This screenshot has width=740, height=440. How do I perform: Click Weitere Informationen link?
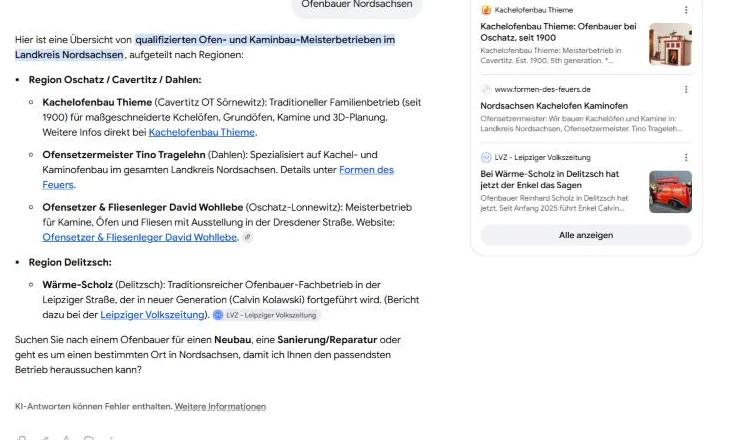220,406
